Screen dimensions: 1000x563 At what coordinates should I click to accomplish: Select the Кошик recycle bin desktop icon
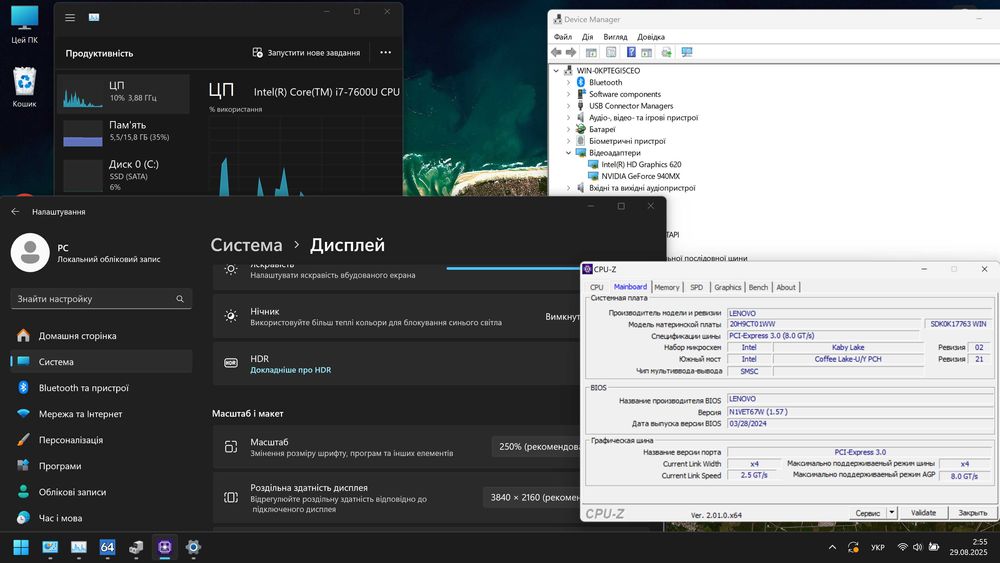coord(24,87)
